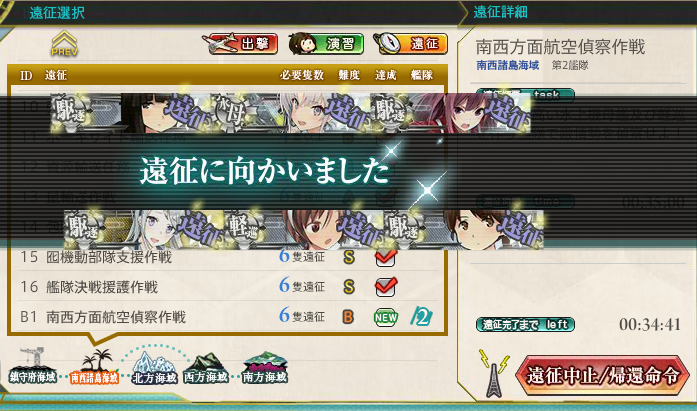Viewport: 697px width, 411px height.
Task: Open the 出撃 sortie button with plane icon
Action: pyautogui.click(x=241, y=44)
